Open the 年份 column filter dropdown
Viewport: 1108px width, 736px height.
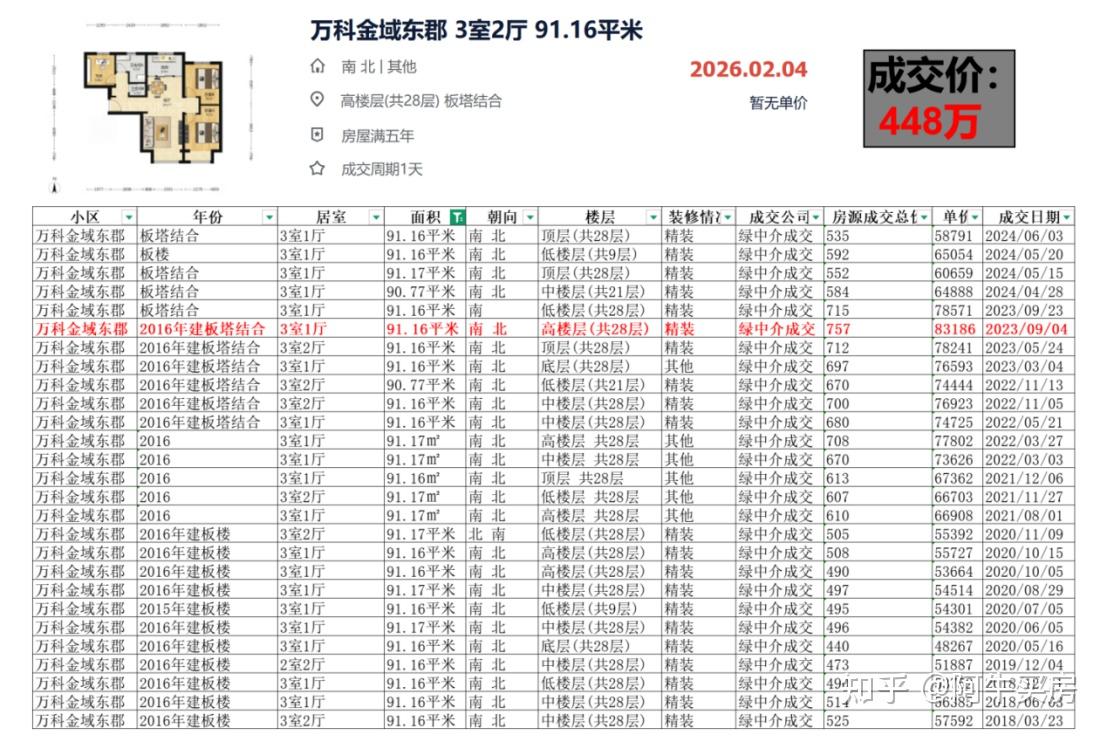(x=269, y=217)
